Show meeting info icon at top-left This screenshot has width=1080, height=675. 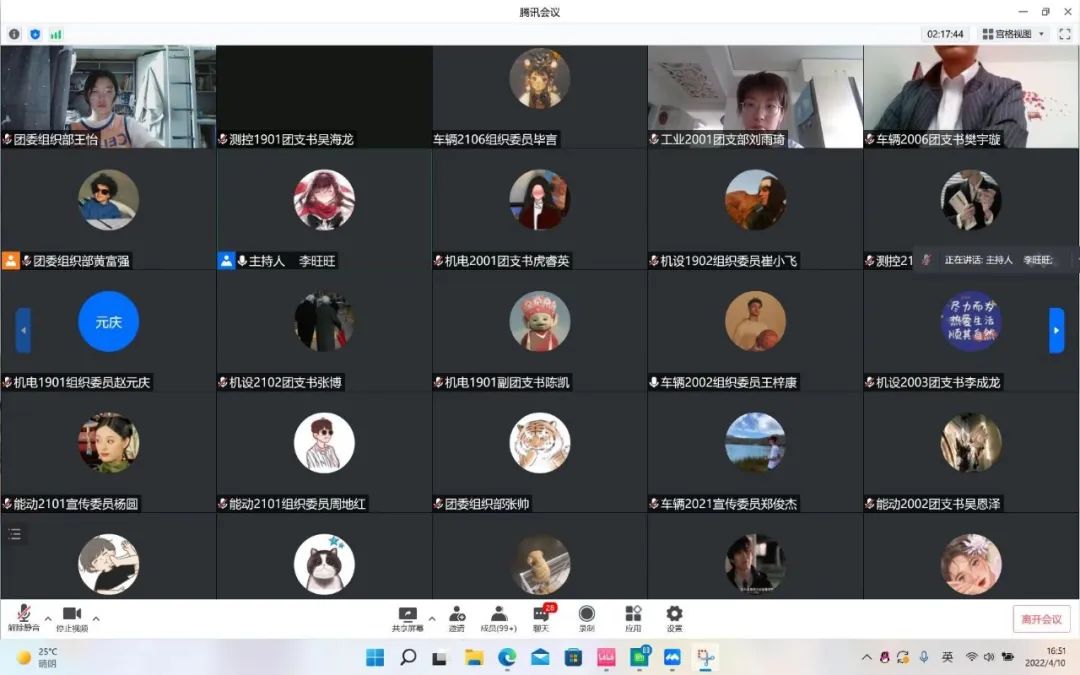14,34
